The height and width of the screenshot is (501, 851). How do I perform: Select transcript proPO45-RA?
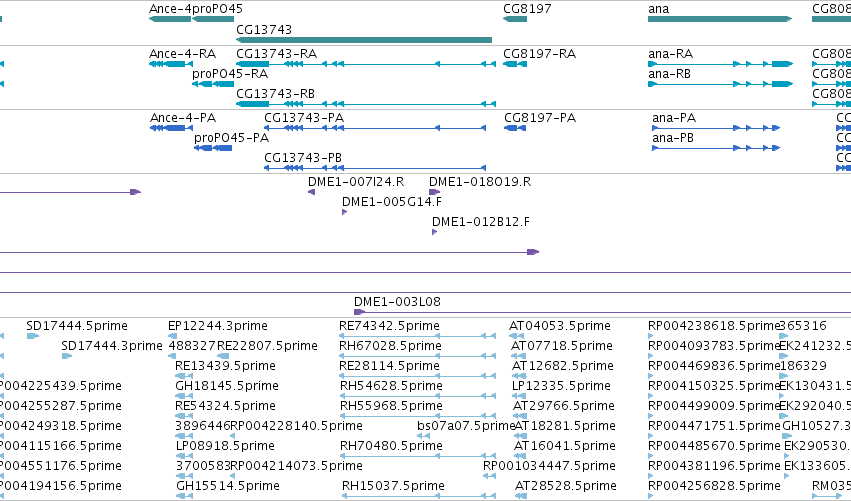point(213,84)
